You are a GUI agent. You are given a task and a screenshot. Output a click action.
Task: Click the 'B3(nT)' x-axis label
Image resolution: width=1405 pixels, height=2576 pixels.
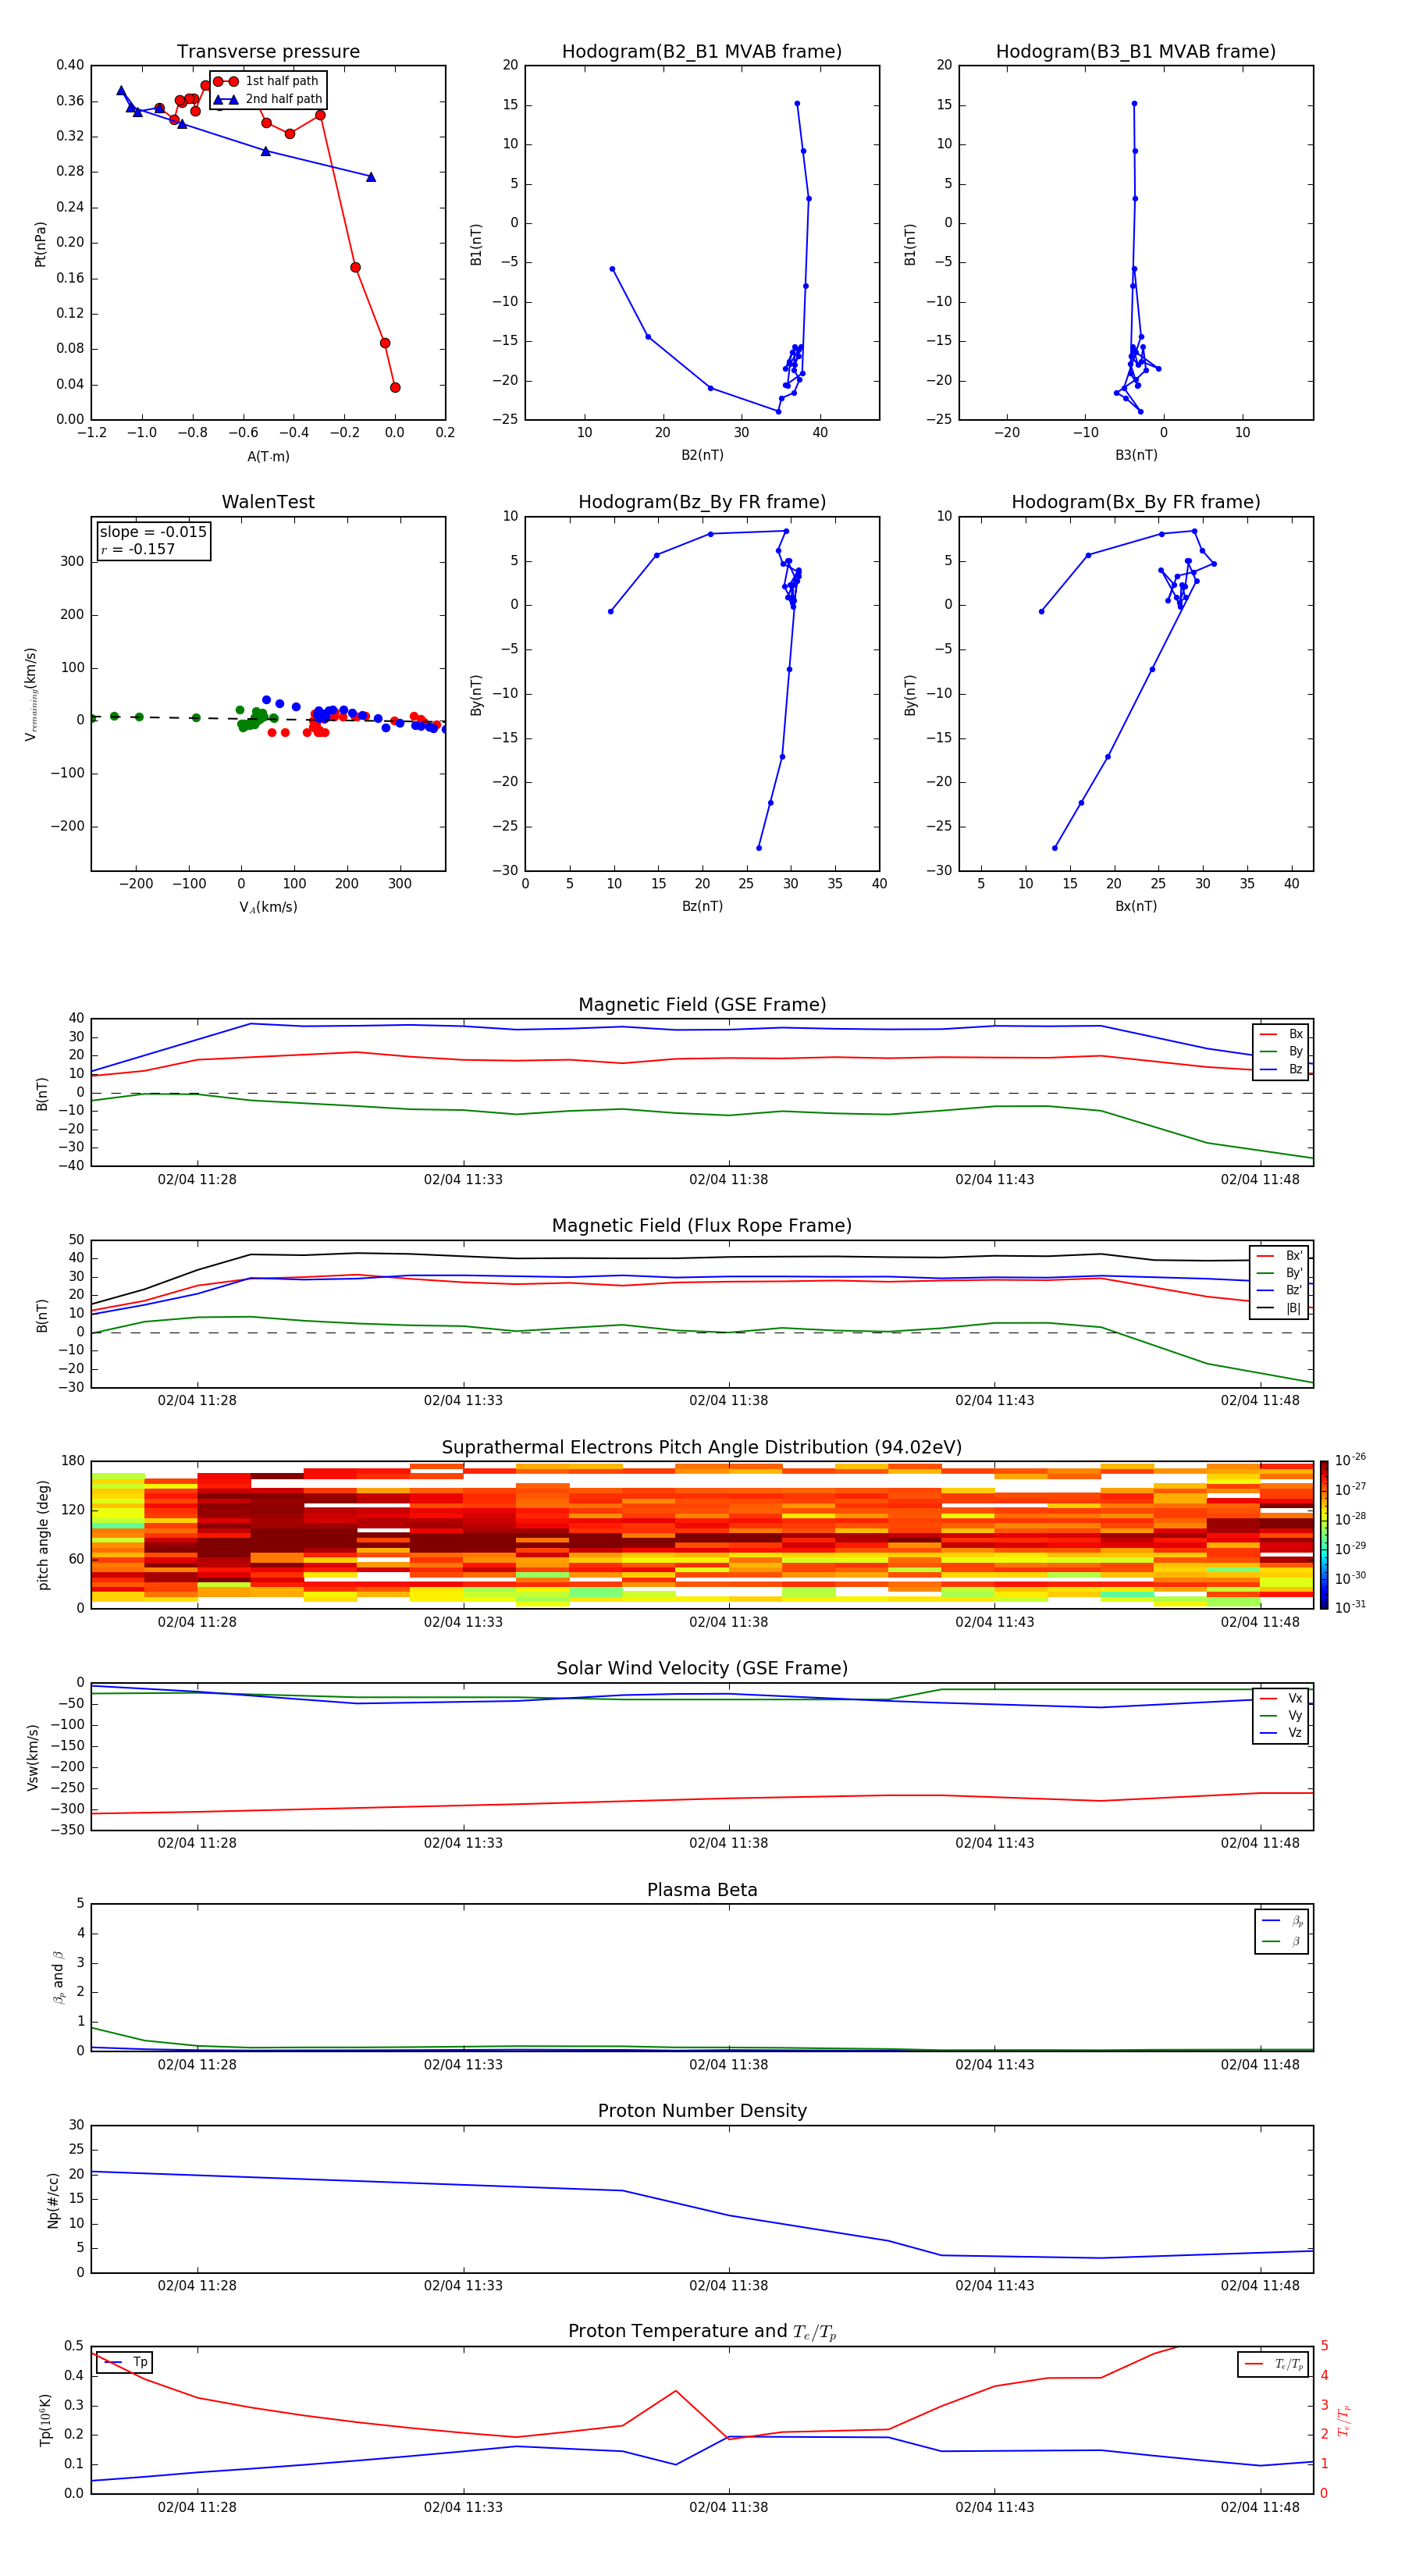pyautogui.click(x=1136, y=455)
